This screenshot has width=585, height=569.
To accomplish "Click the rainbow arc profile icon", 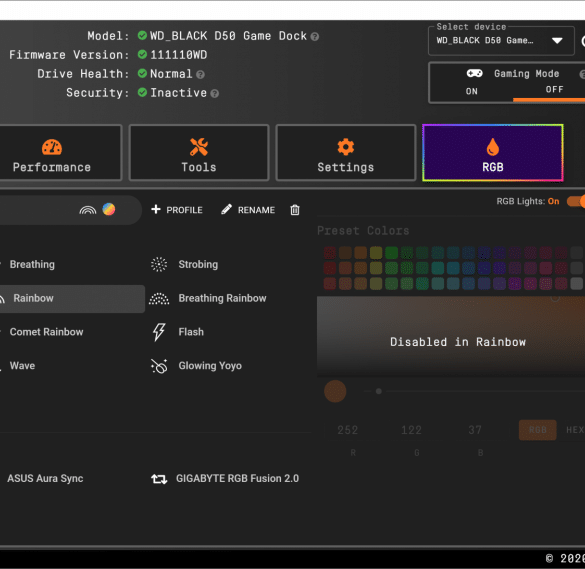I will coord(88,210).
